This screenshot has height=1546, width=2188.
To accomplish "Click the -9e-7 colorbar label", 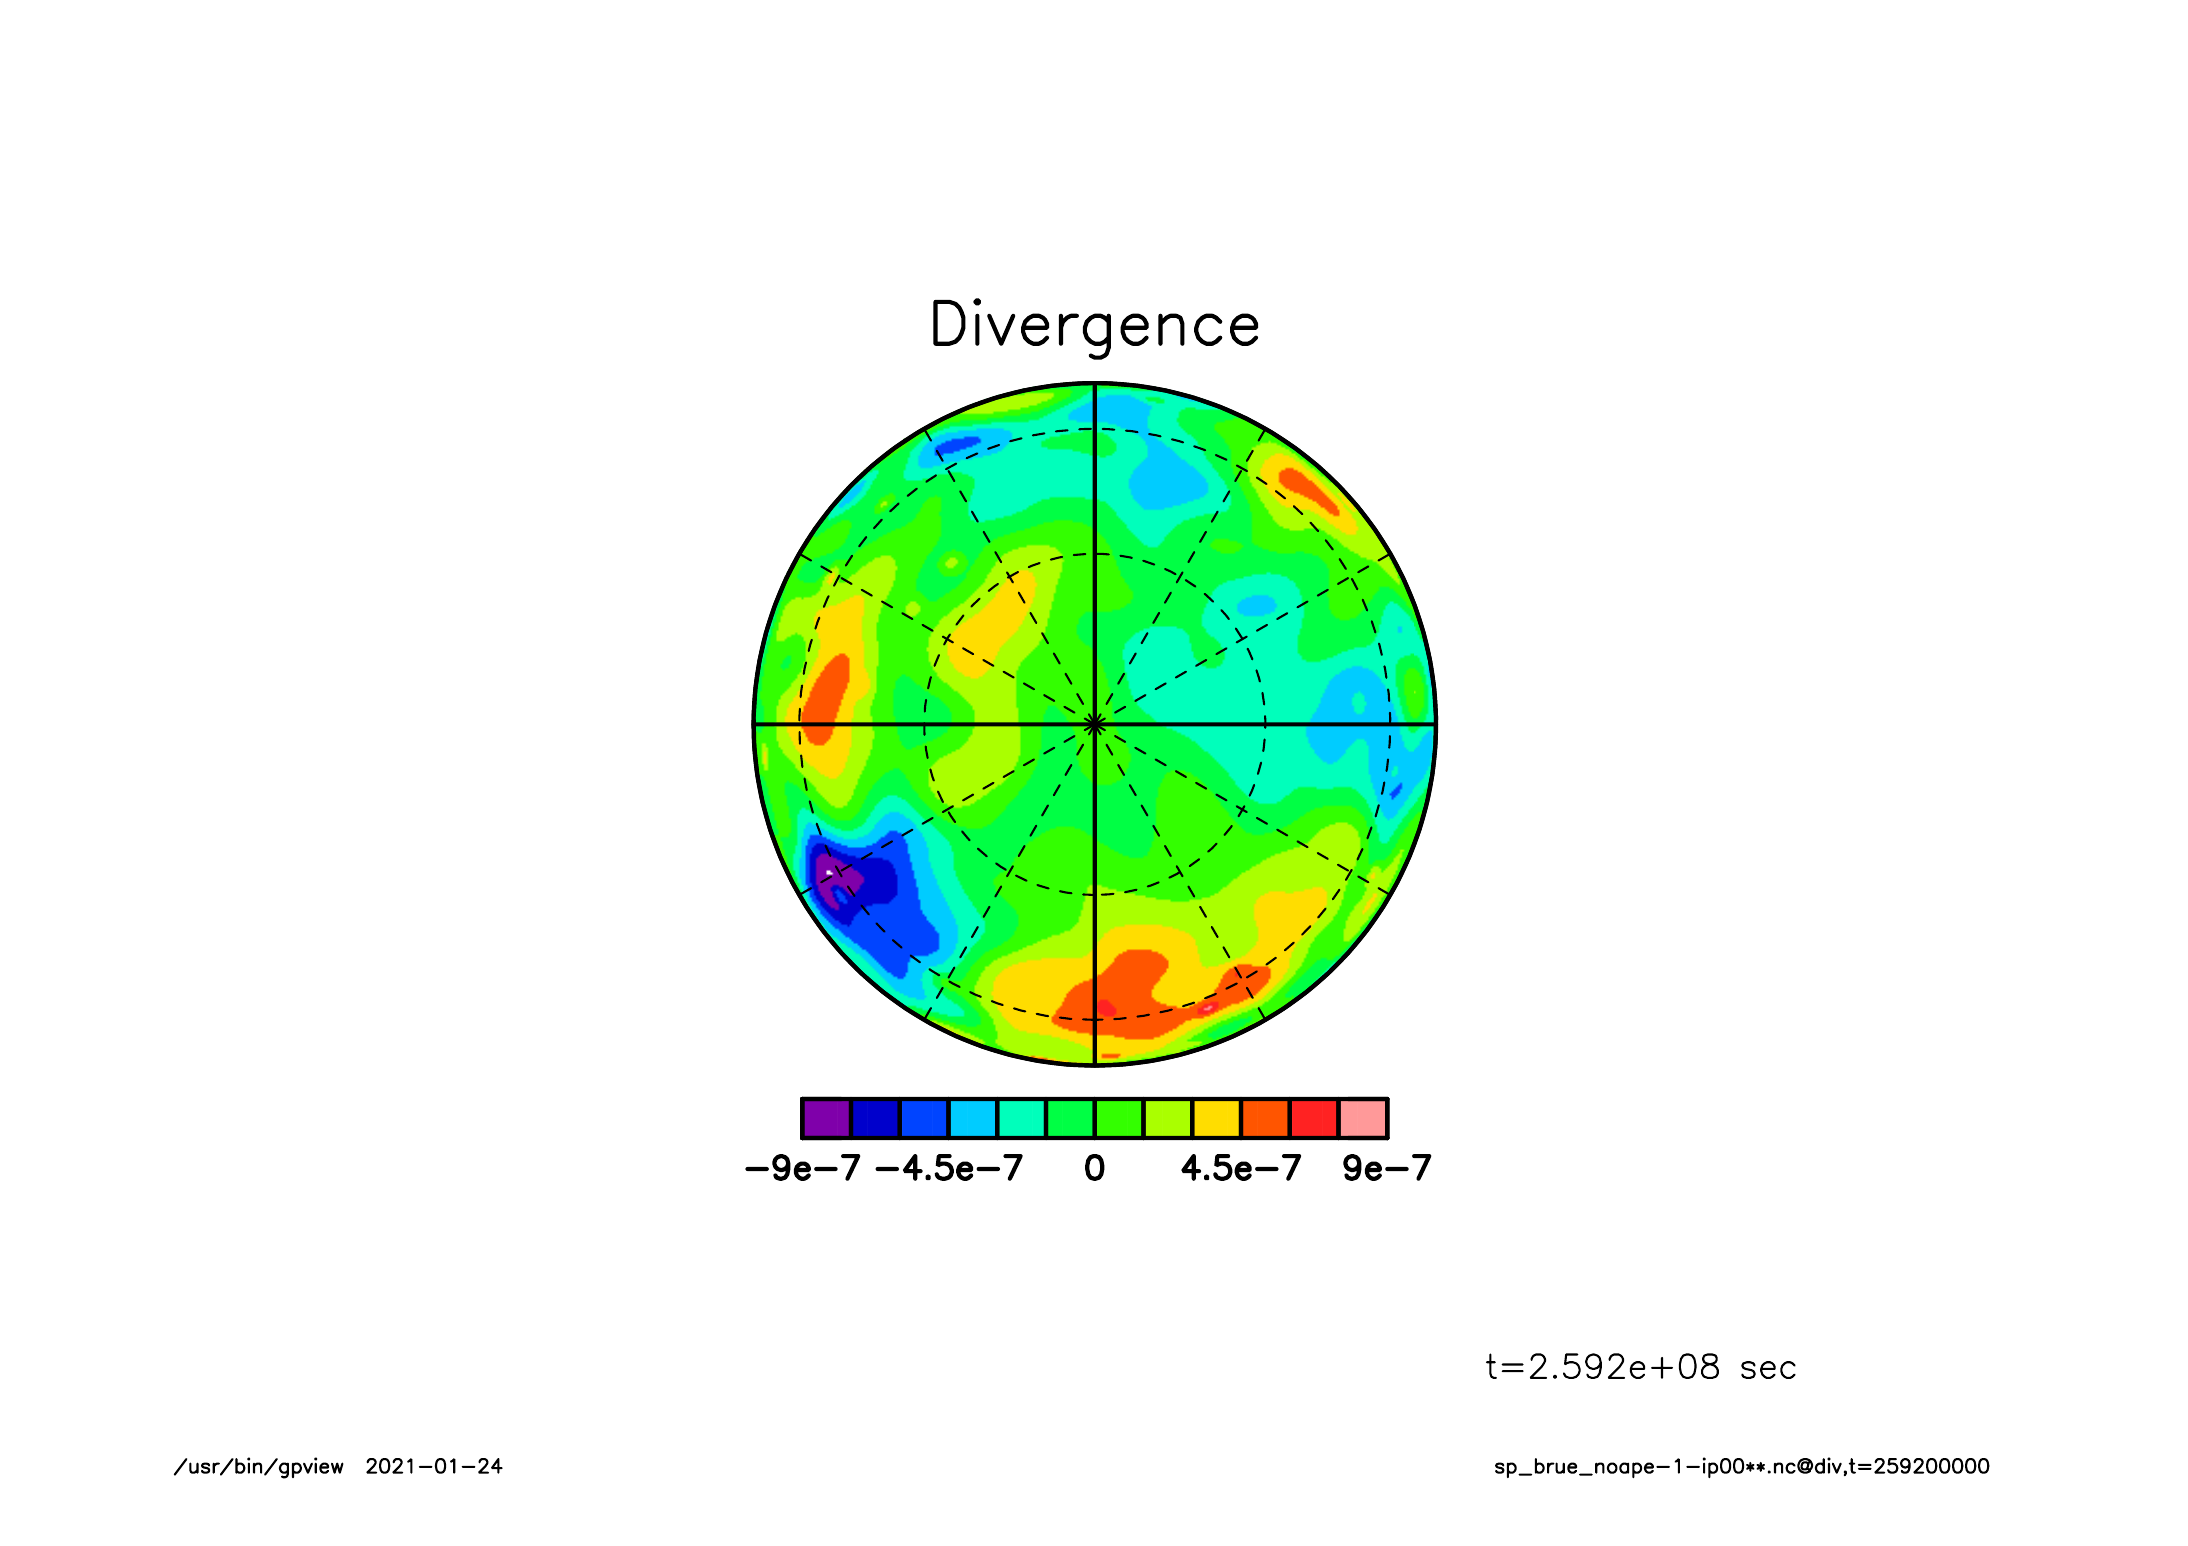I will 802,1168.
